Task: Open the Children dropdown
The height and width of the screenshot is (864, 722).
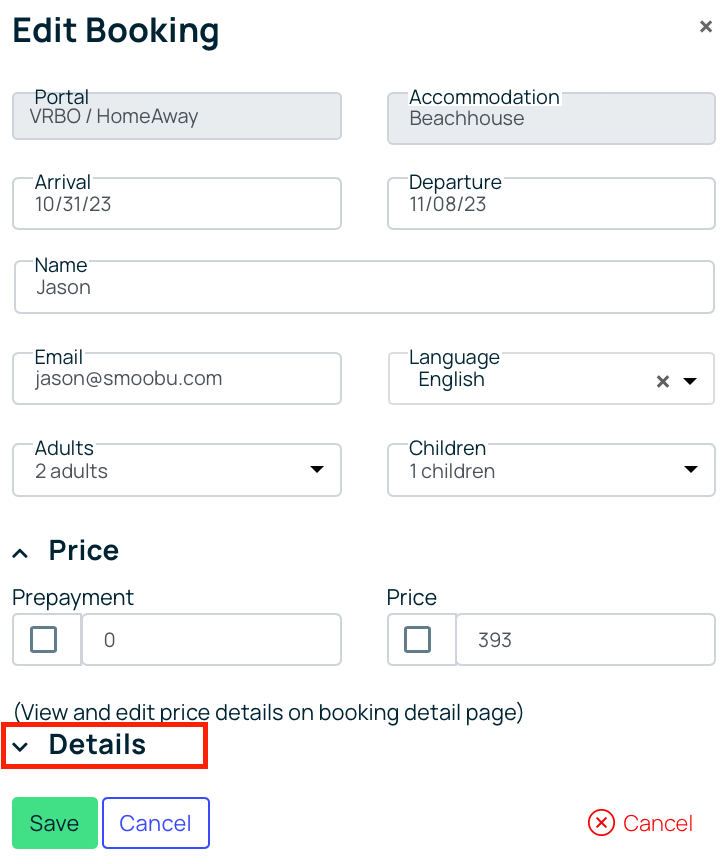Action: click(551, 470)
